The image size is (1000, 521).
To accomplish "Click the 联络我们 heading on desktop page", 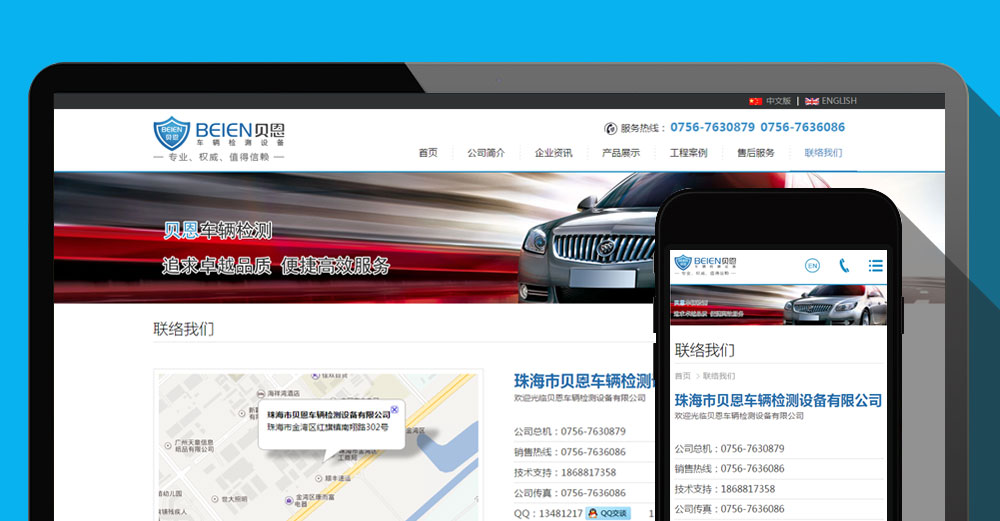I will (184, 329).
